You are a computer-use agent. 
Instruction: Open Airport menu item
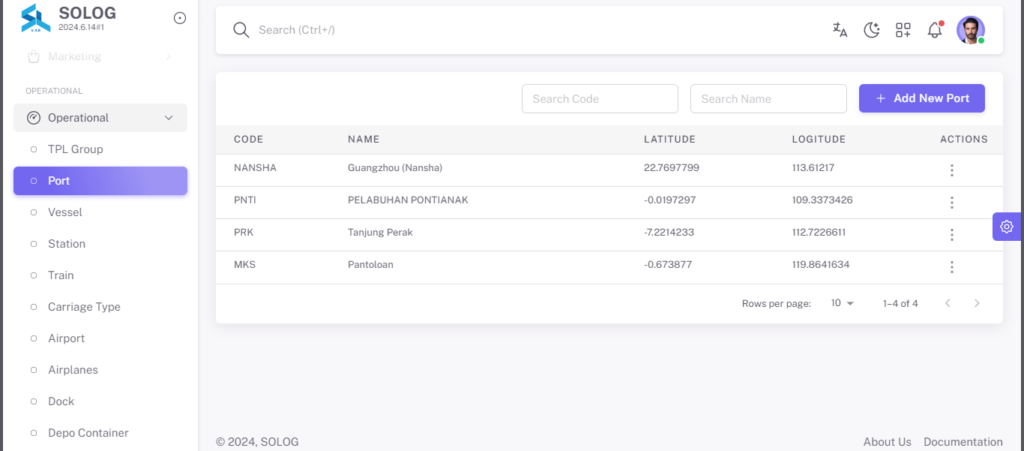coord(101,338)
